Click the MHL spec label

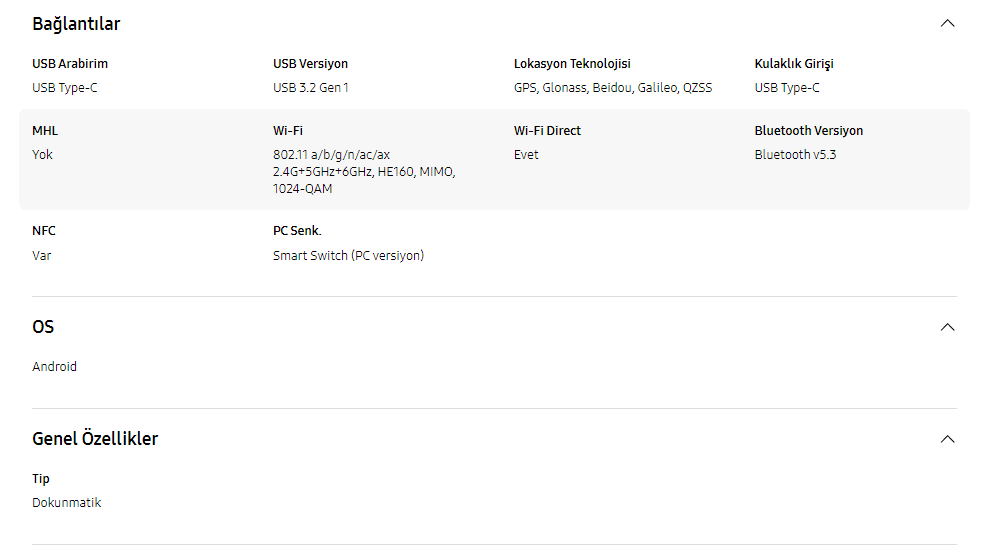point(45,131)
